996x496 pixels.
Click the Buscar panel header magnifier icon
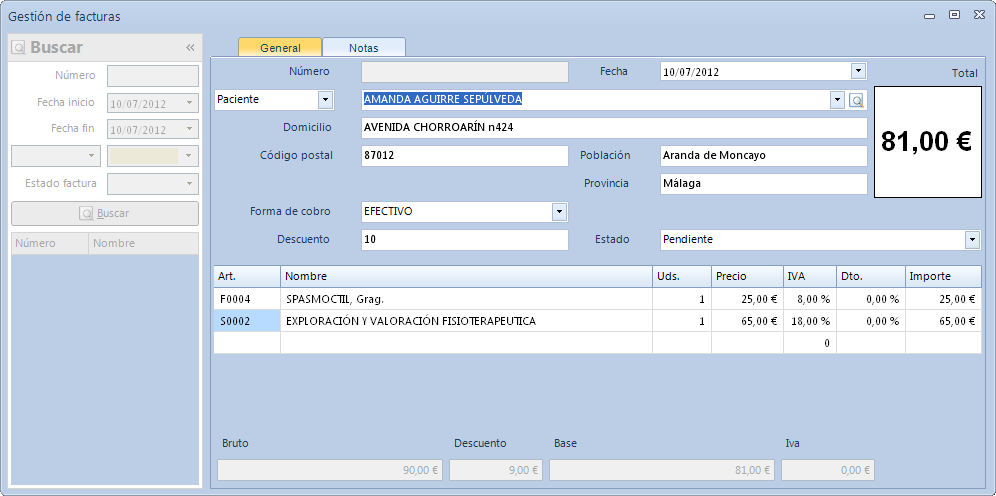[x=18, y=48]
